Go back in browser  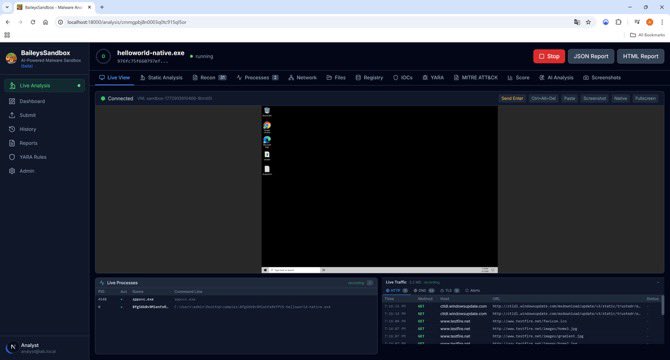pyautogui.click(x=8, y=22)
